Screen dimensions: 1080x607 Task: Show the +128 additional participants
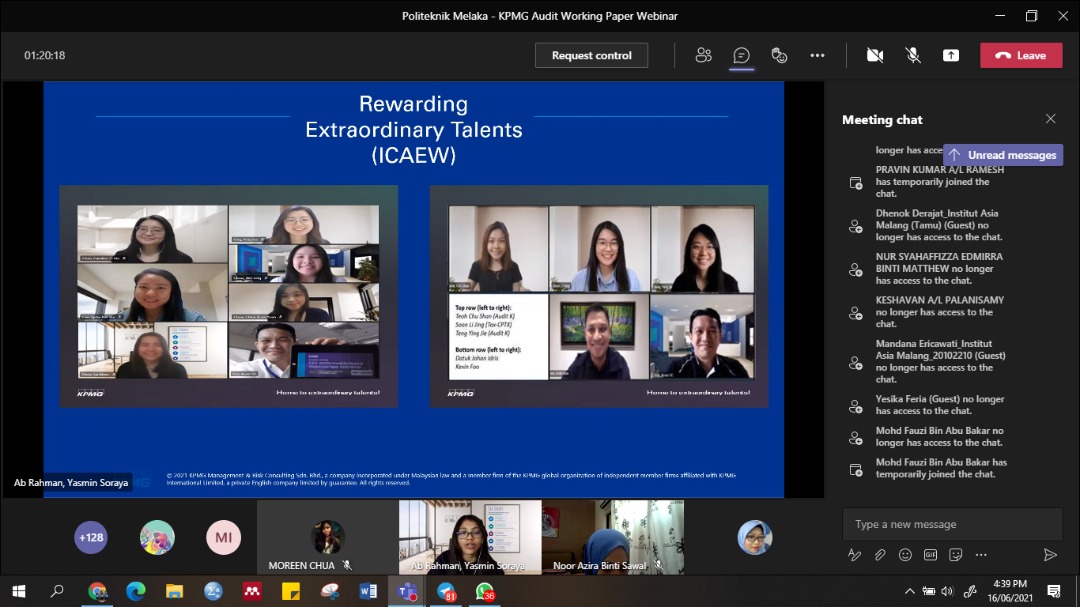91,537
